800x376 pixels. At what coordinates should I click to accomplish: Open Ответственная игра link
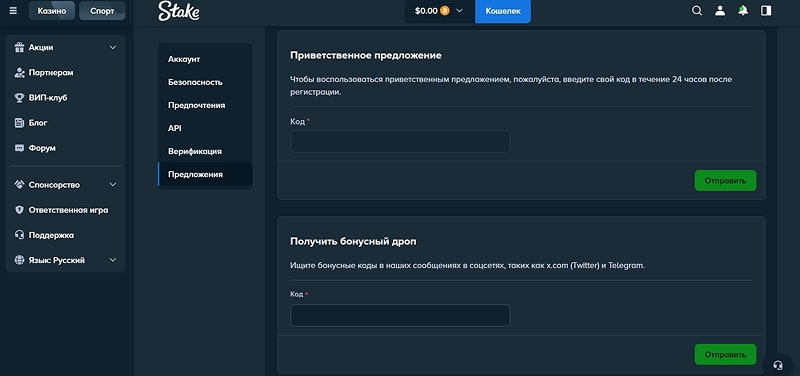68,210
